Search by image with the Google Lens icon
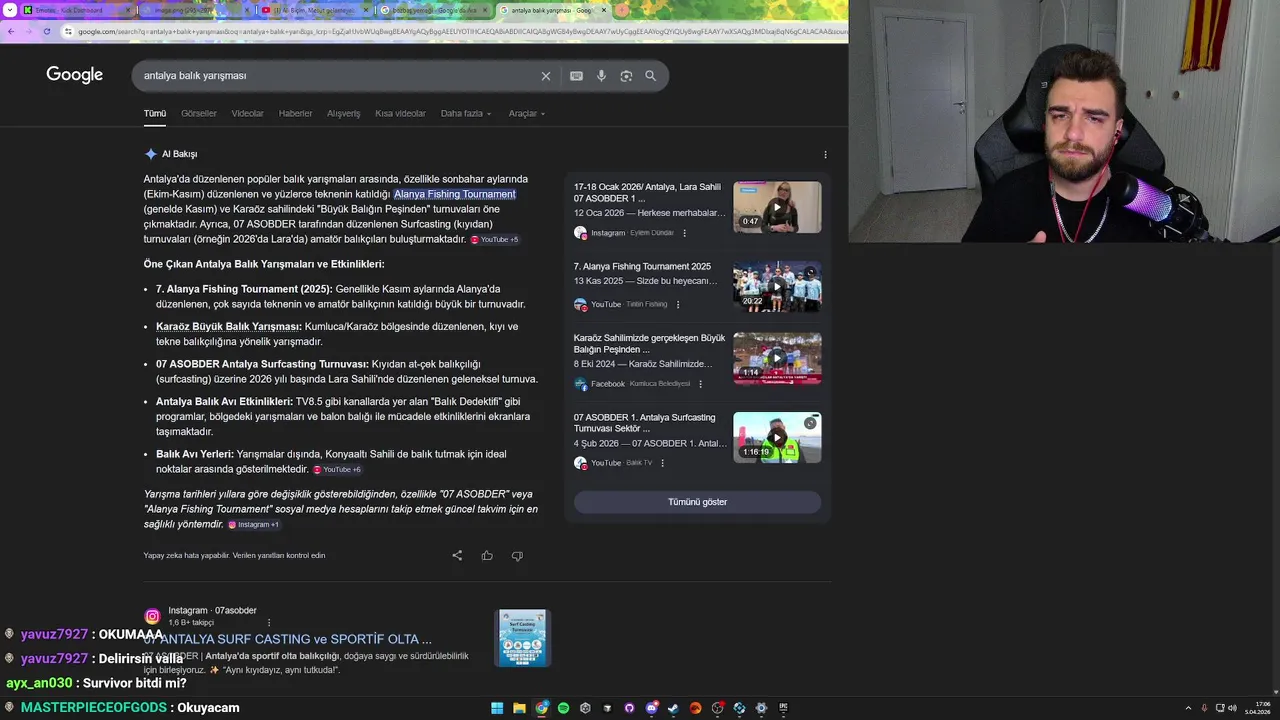The height and width of the screenshot is (720, 1280). 626,76
